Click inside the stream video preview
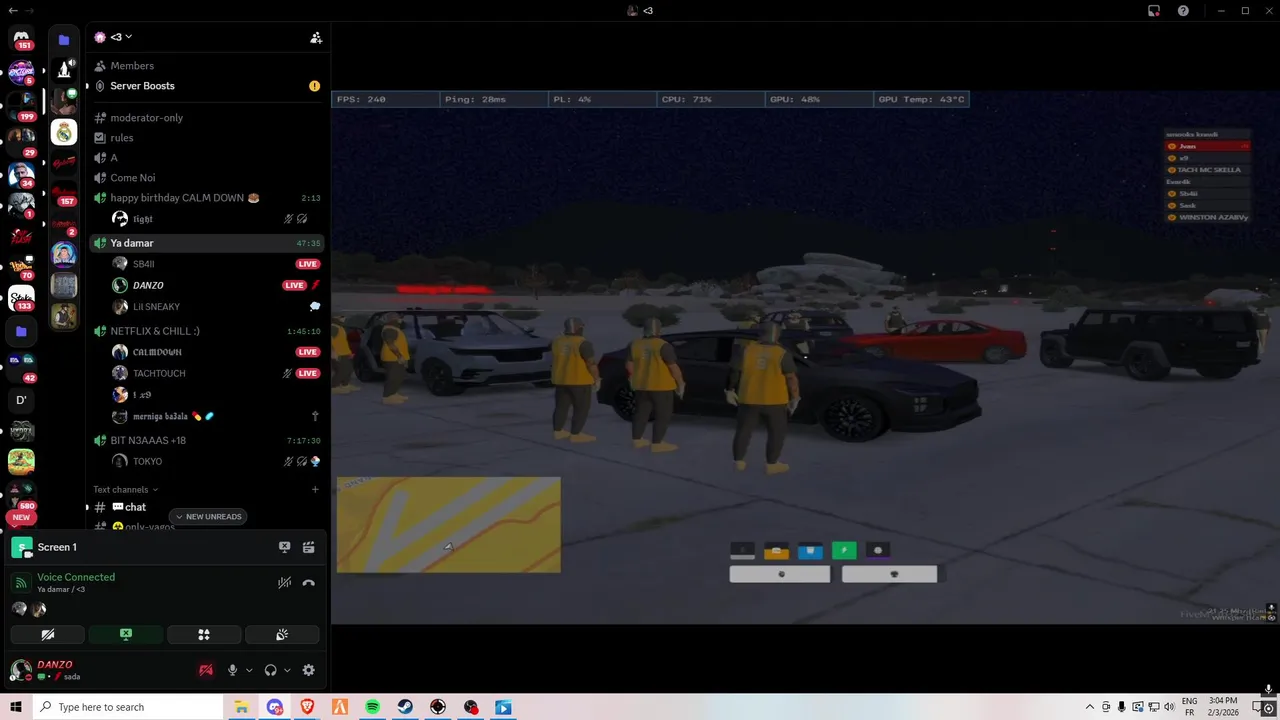Viewport: 1280px width, 720px height. click(x=805, y=357)
